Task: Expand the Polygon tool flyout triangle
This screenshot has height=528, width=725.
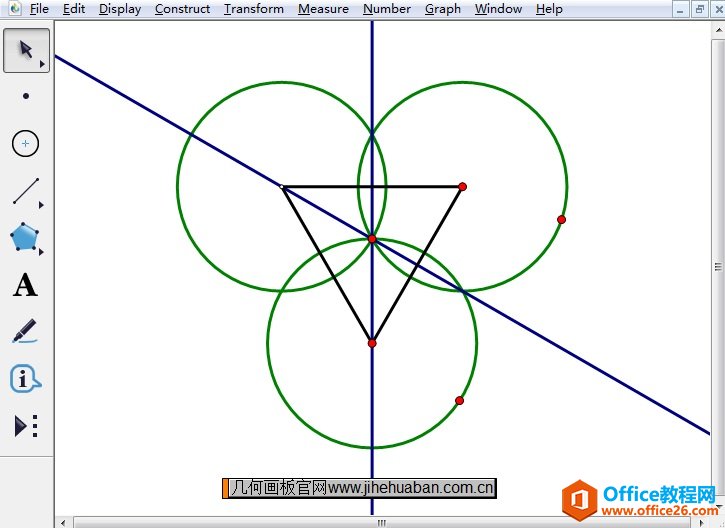Action: point(41,252)
